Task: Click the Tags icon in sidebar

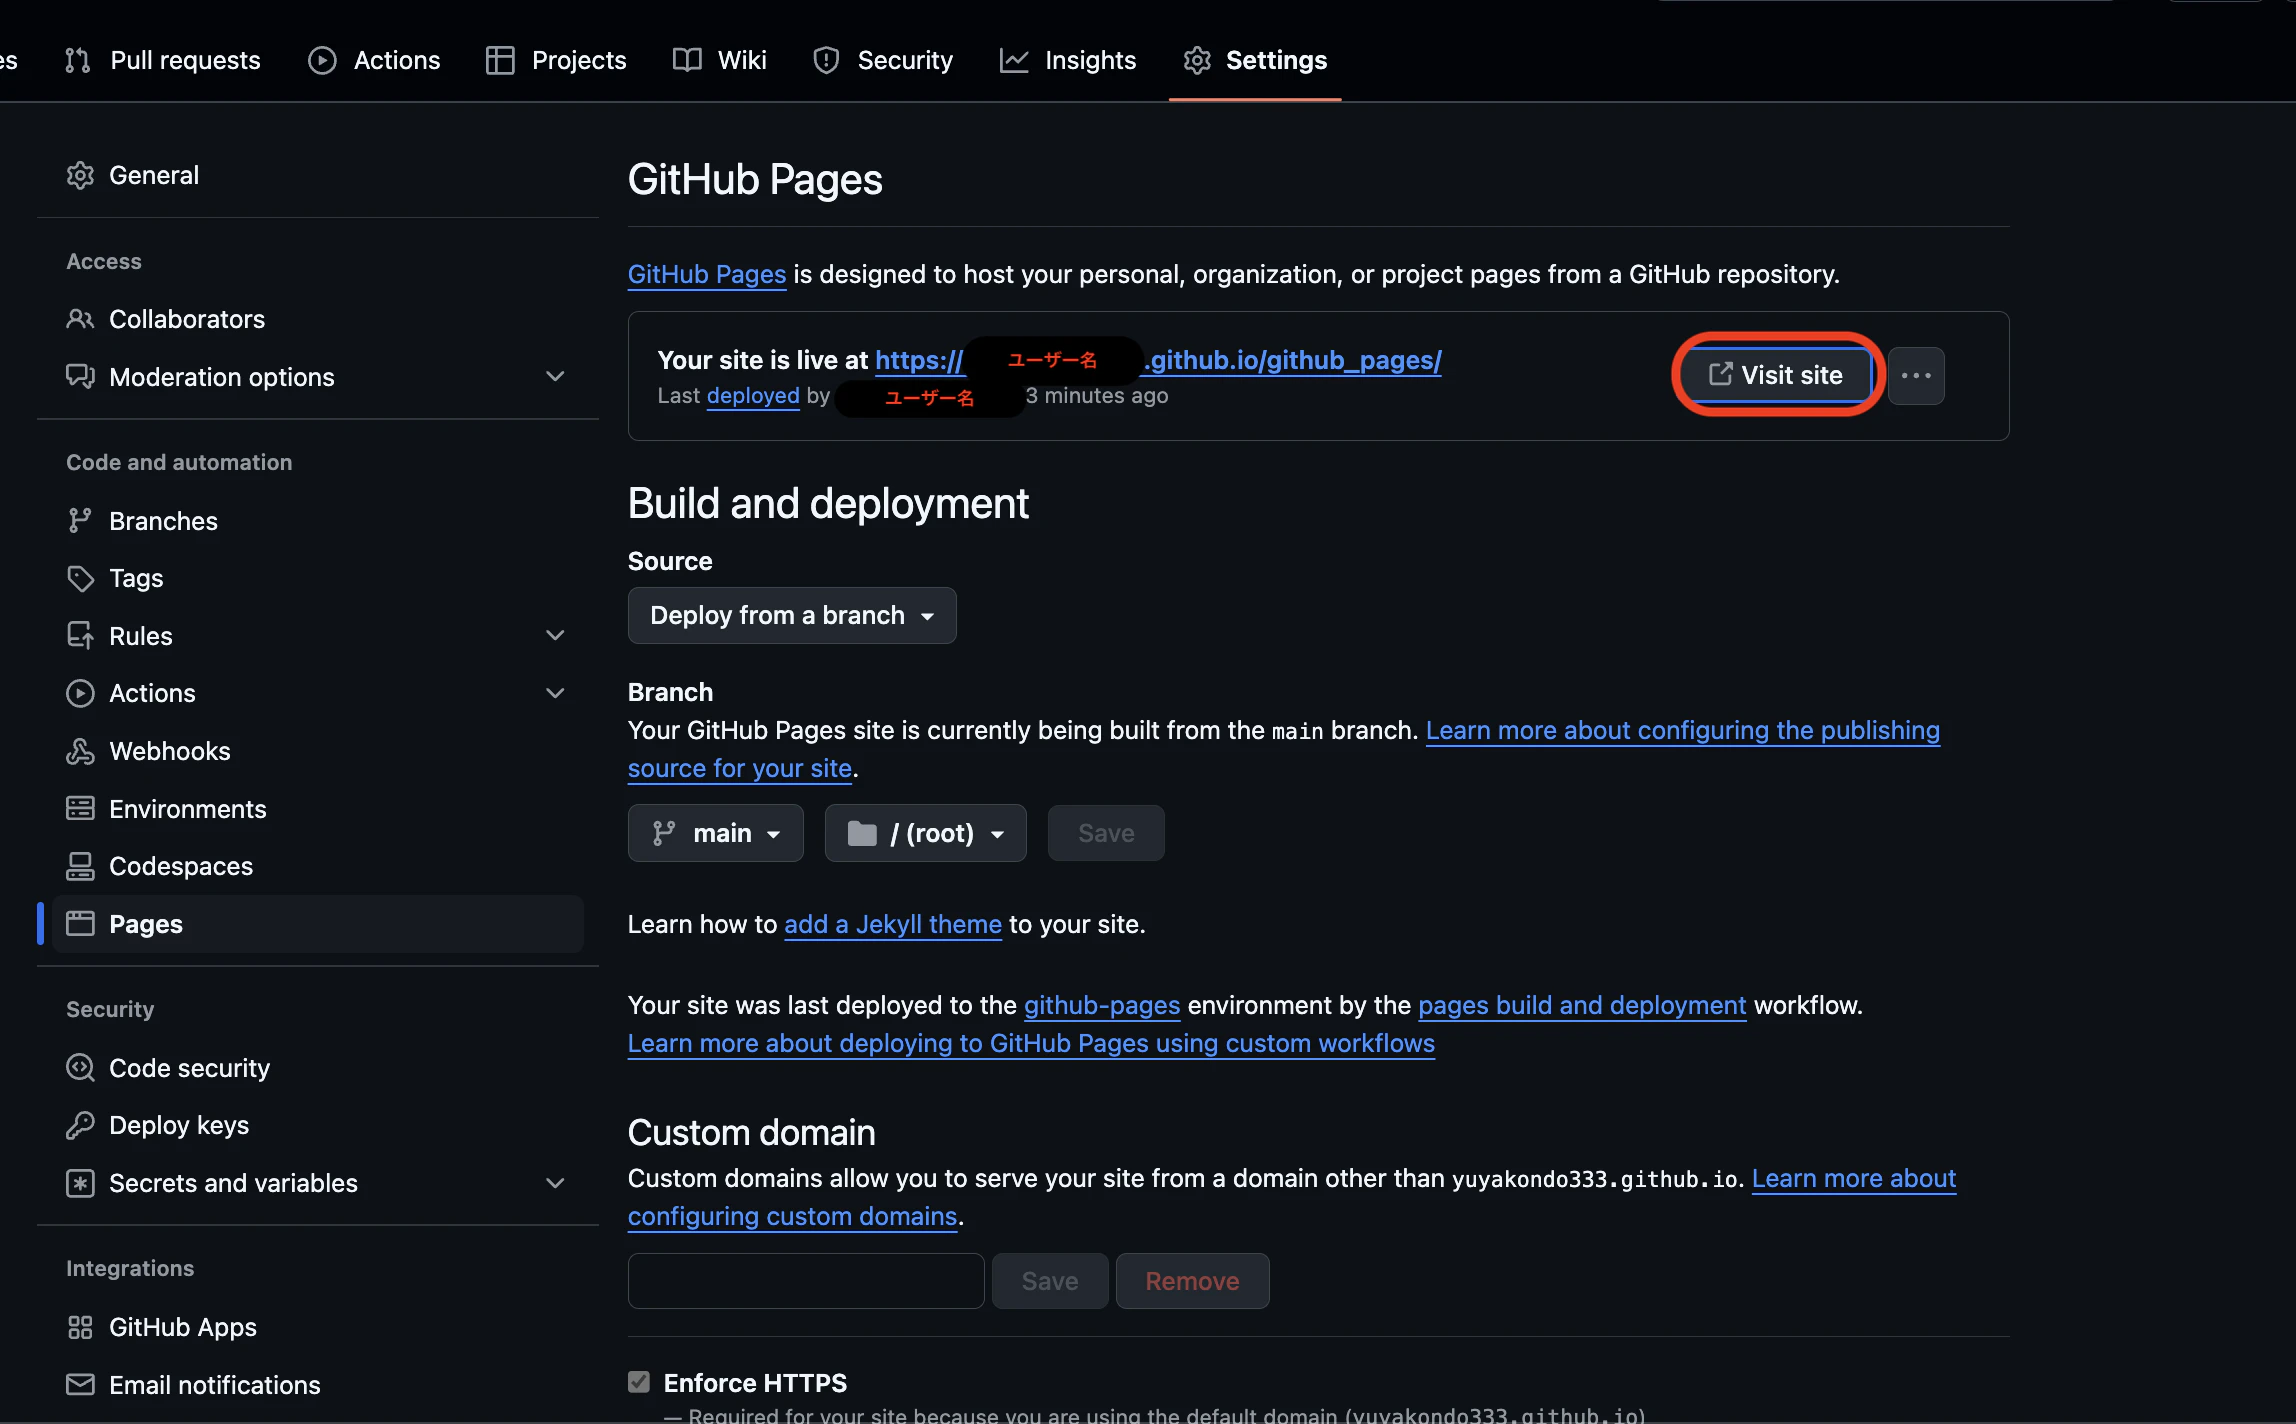Action: point(80,578)
